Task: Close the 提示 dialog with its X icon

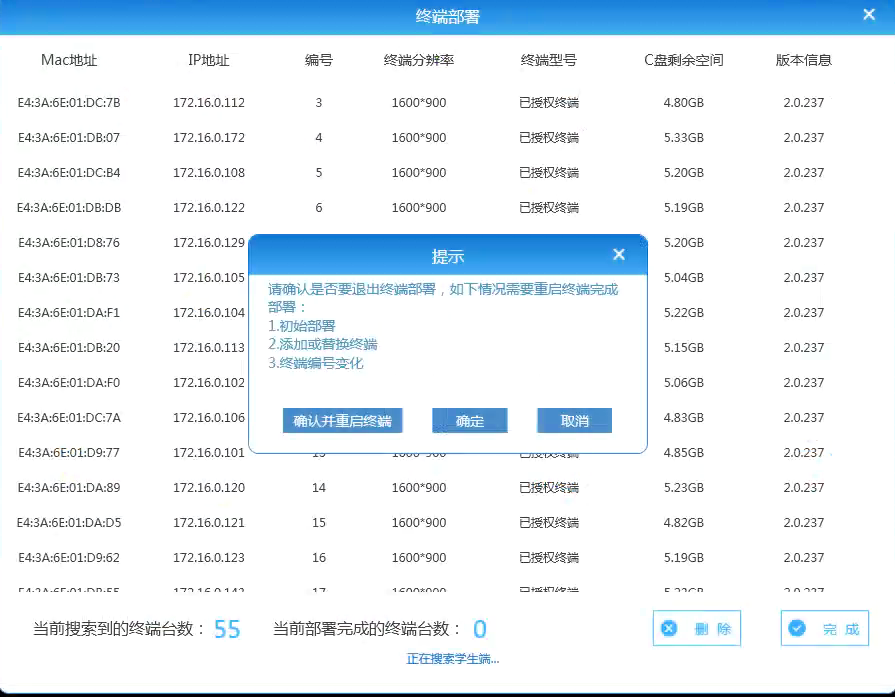Action: (619, 255)
